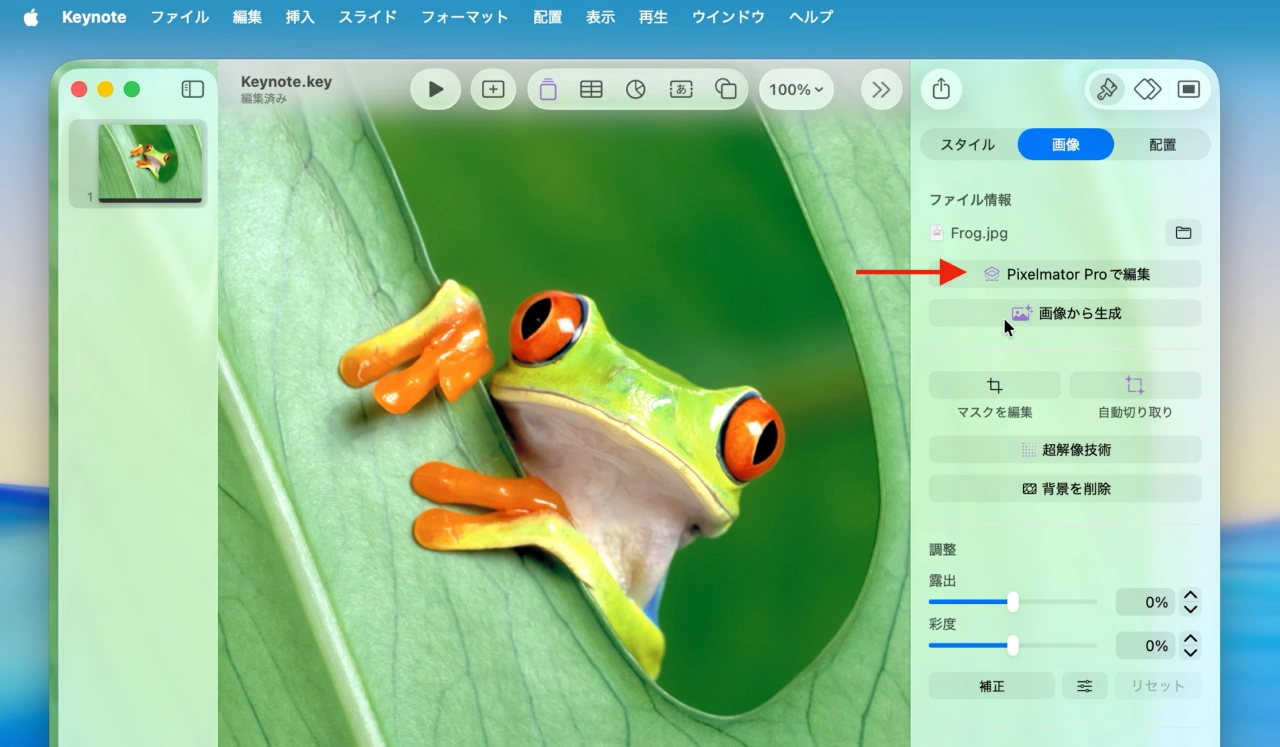Insert a text box
Viewport: 1280px width, 747px height.
tap(681, 89)
